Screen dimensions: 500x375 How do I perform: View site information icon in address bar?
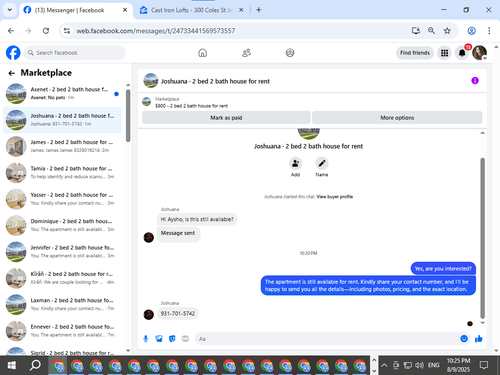67,31
